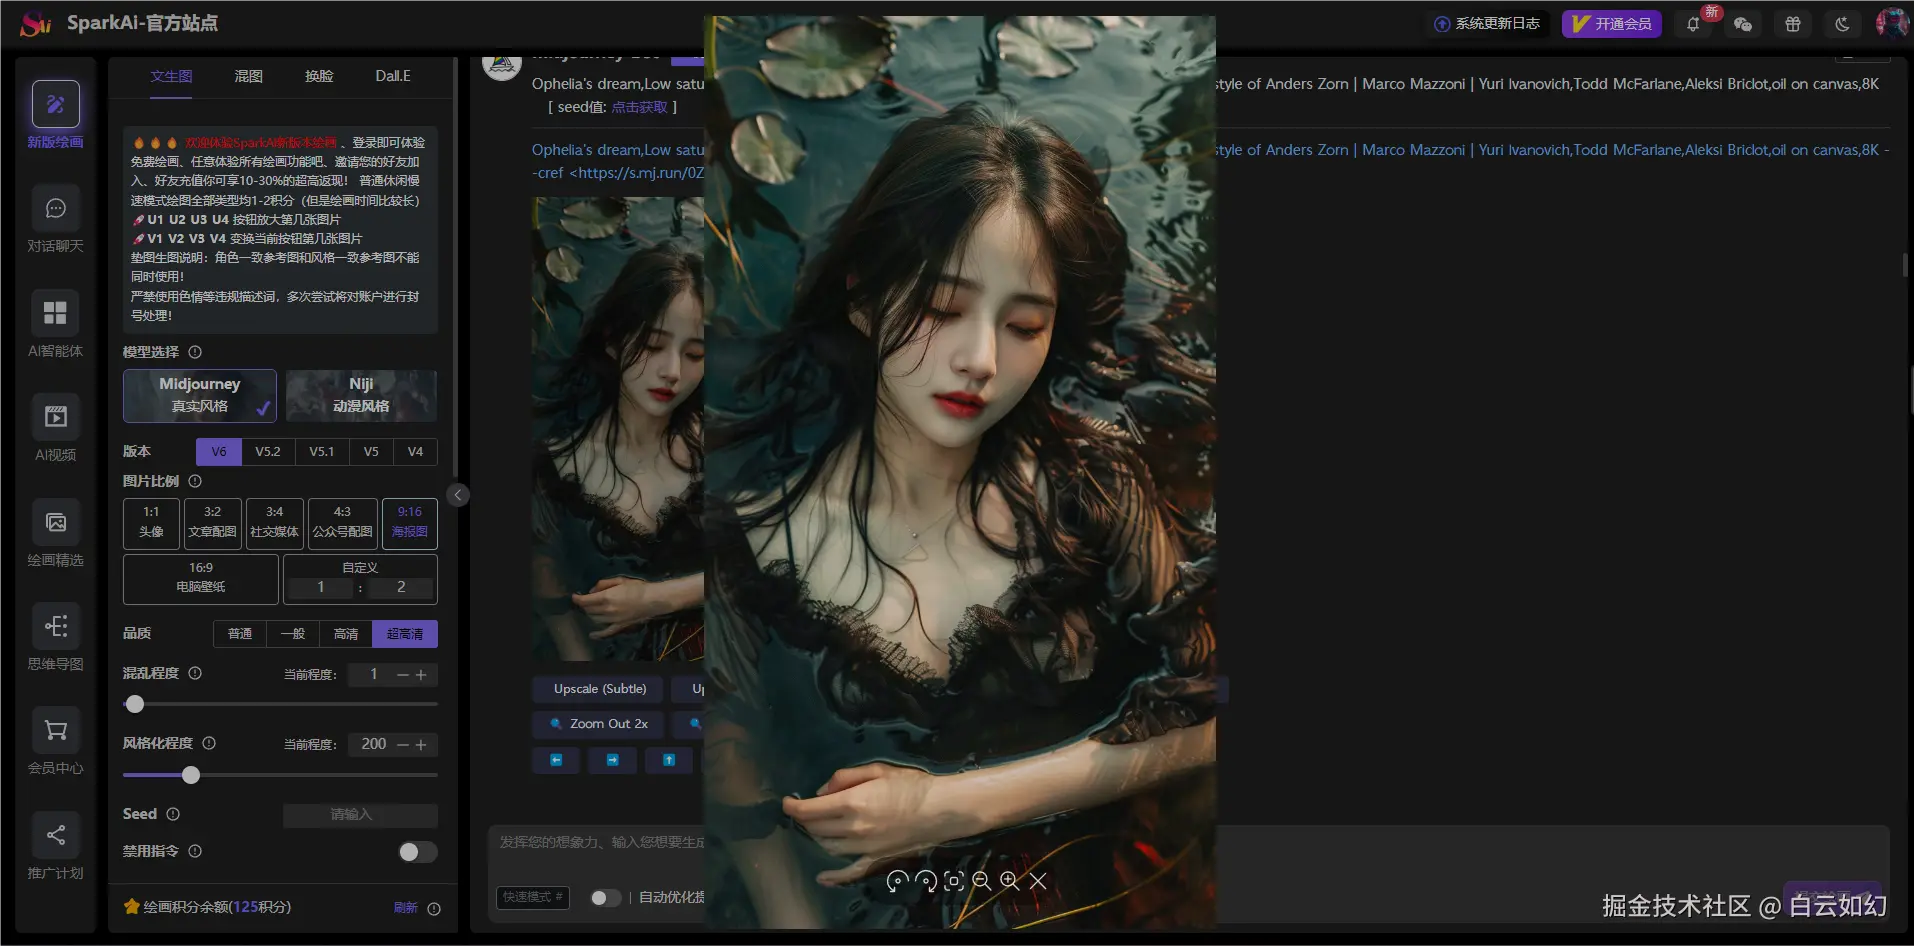1914x946 pixels.
Task: Choose 高清 quality option
Action: pyautogui.click(x=345, y=633)
